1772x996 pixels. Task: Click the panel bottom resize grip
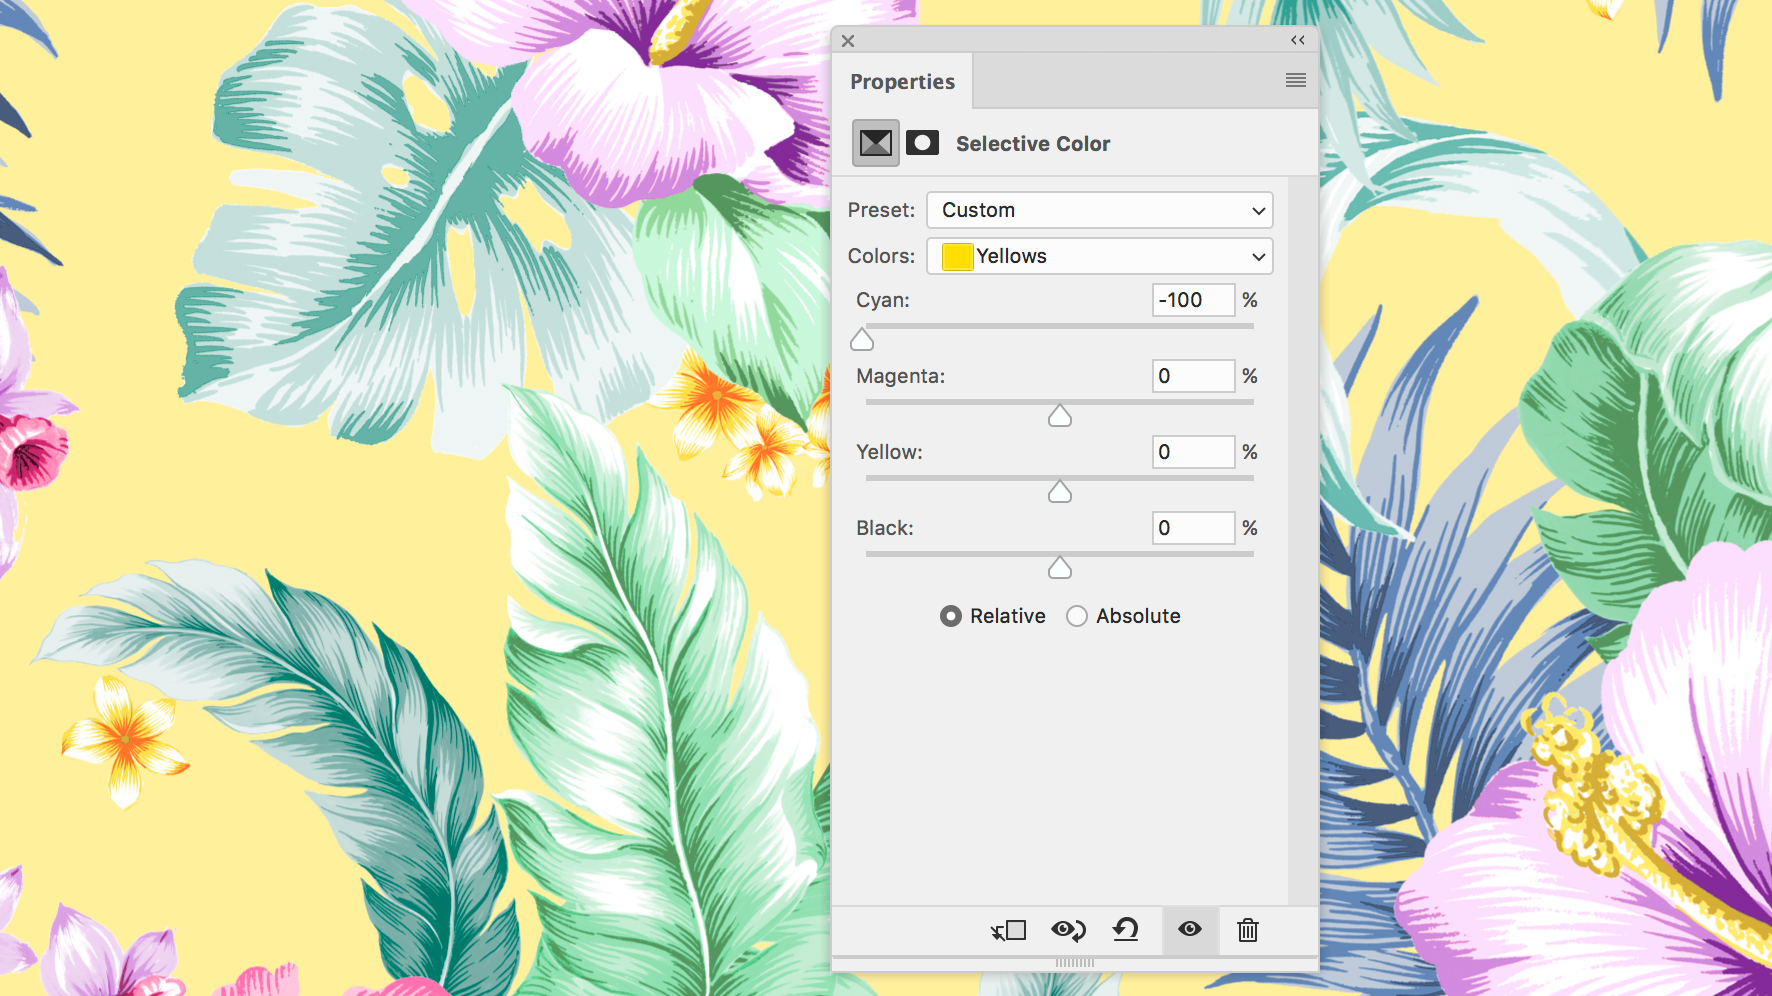(1075, 963)
